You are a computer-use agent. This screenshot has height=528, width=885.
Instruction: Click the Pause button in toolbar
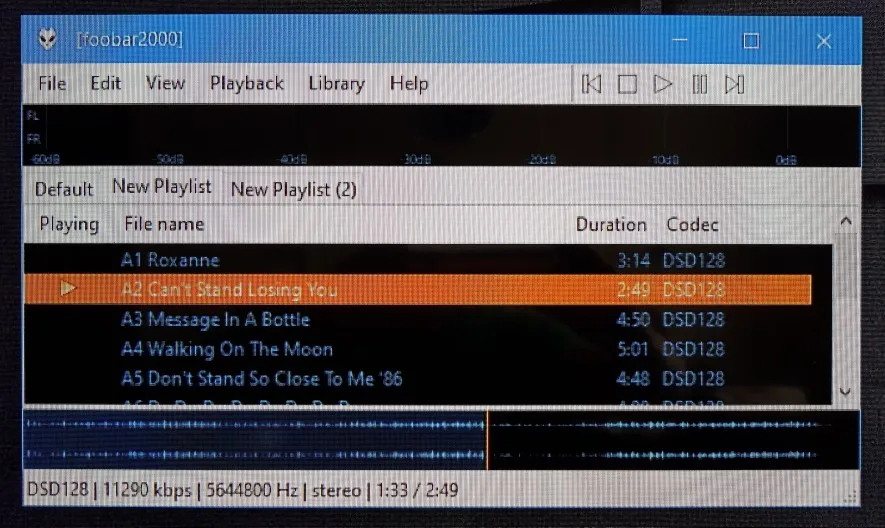coord(699,84)
